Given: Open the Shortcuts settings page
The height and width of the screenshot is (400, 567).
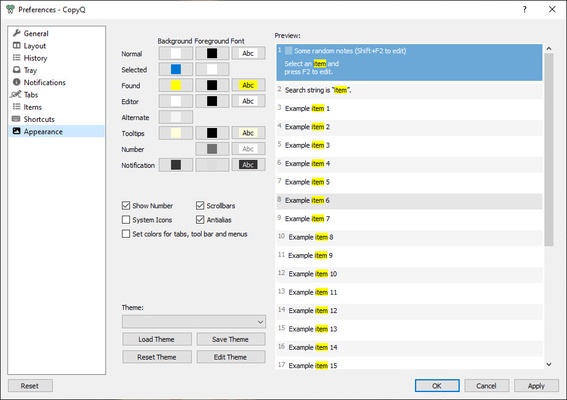Looking at the screenshot, I should [x=56, y=119].
